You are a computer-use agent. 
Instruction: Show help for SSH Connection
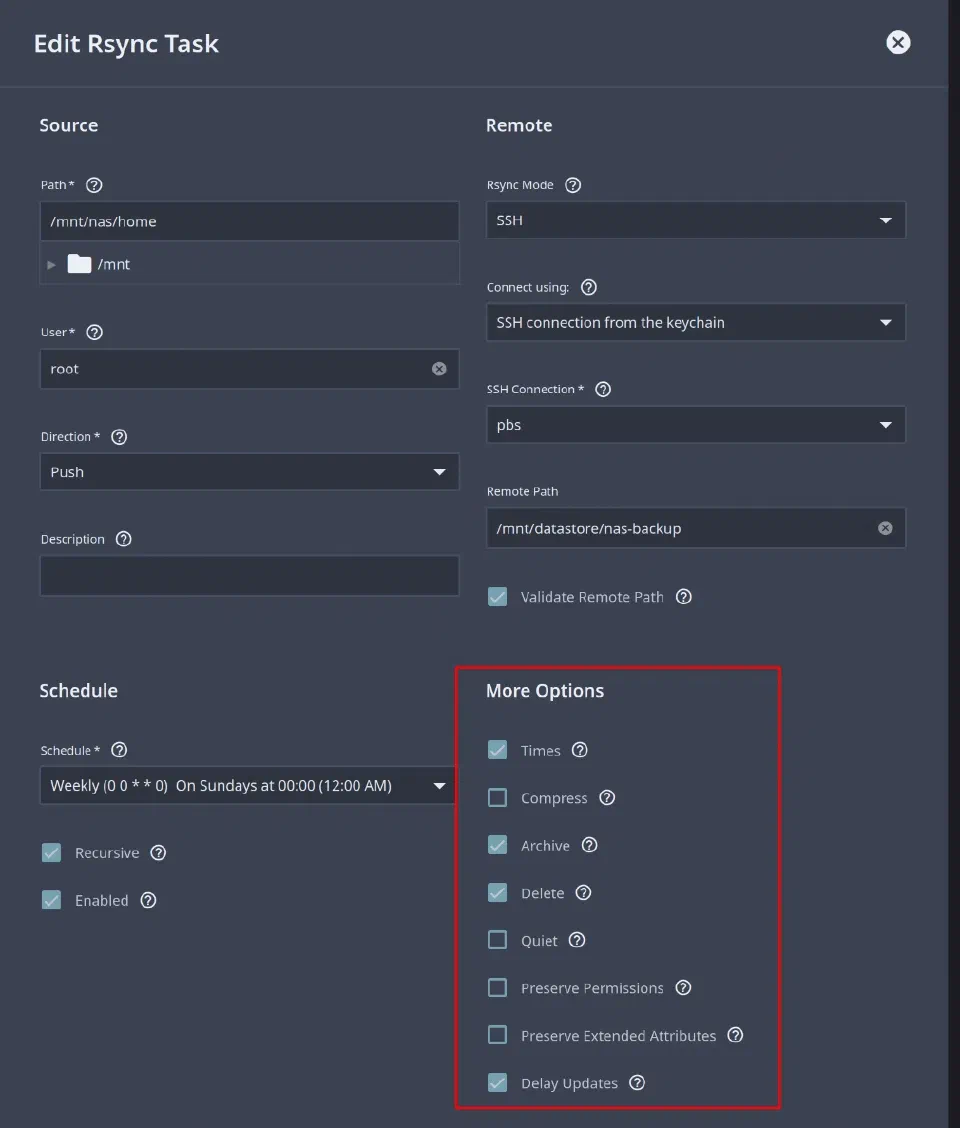(x=603, y=389)
